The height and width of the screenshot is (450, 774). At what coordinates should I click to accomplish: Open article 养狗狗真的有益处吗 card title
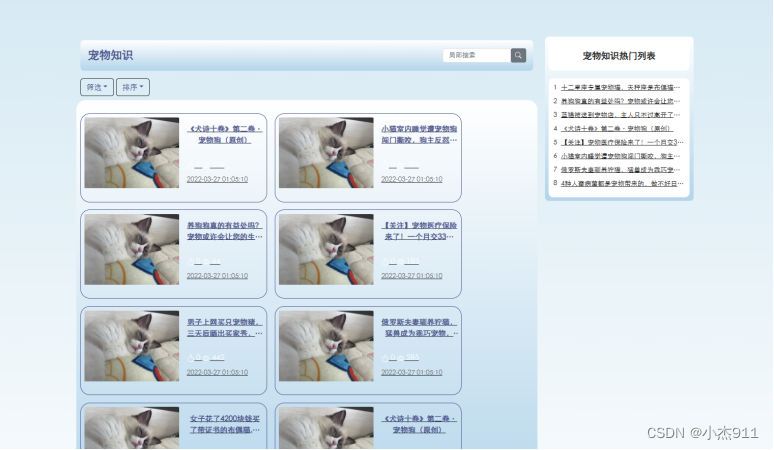225,231
